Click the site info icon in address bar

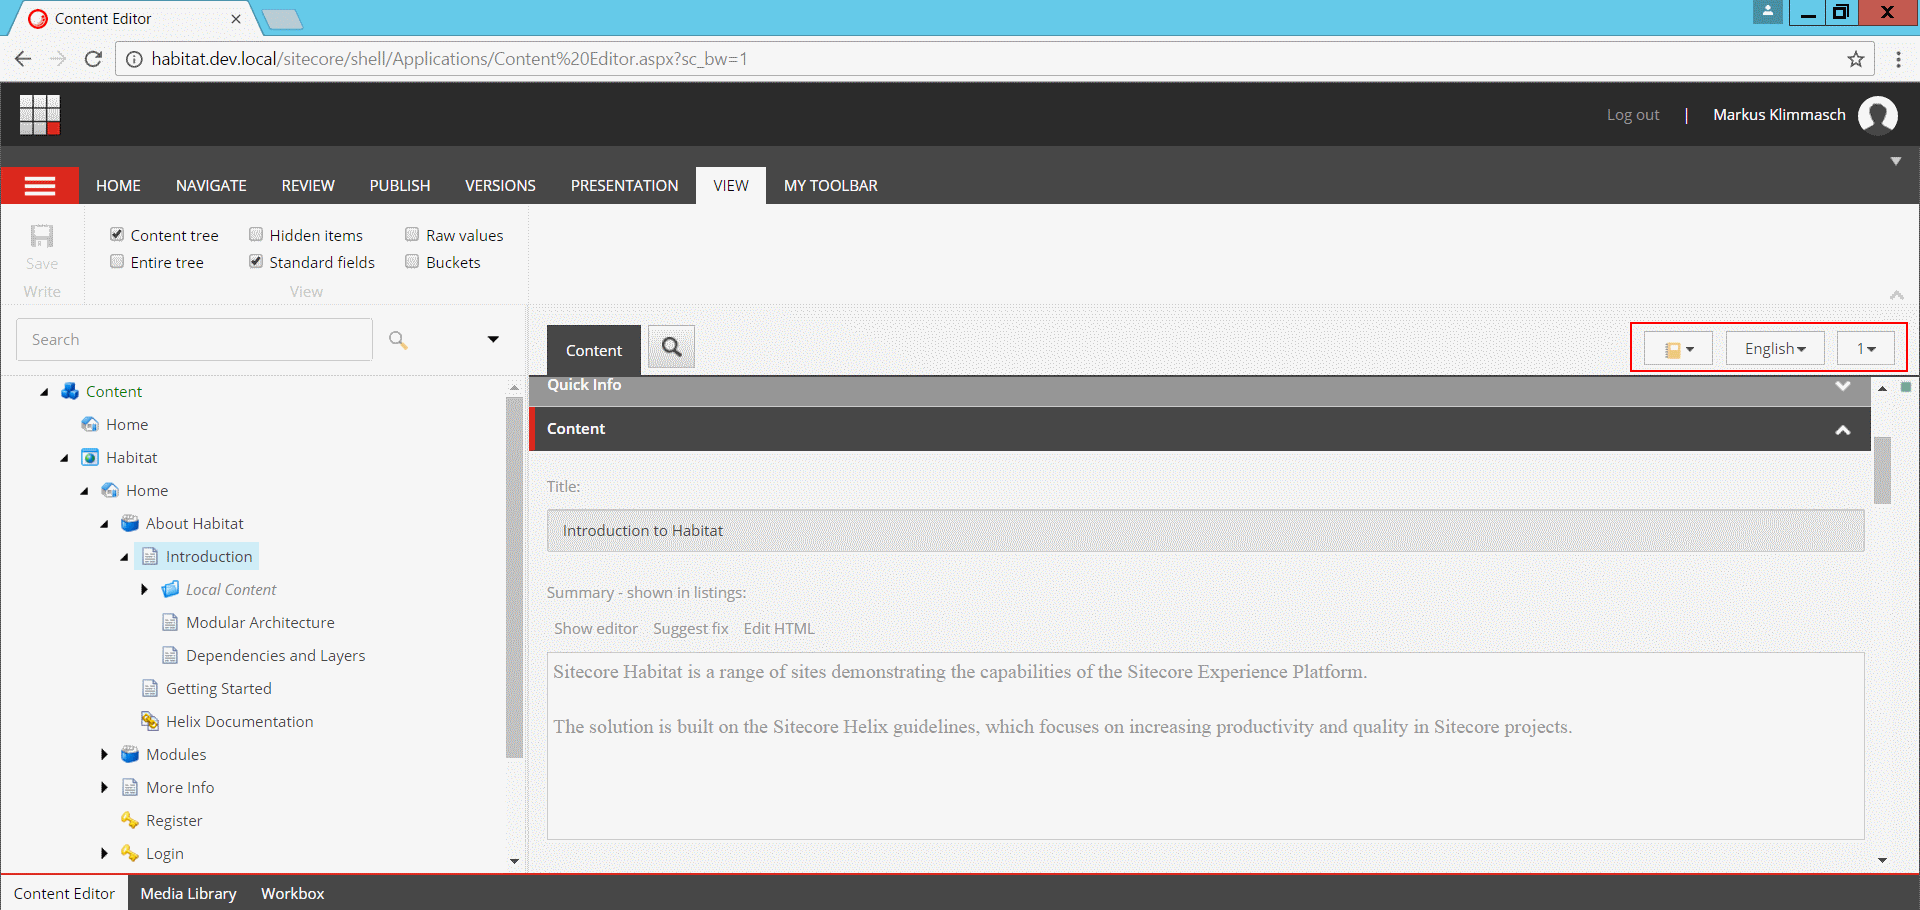pos(134,59)
